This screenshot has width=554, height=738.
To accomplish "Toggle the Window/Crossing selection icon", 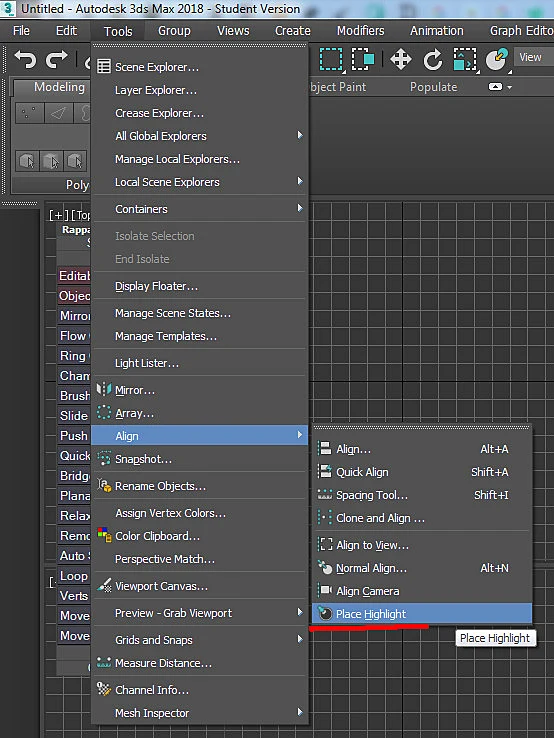I will (x=362, y=60).
